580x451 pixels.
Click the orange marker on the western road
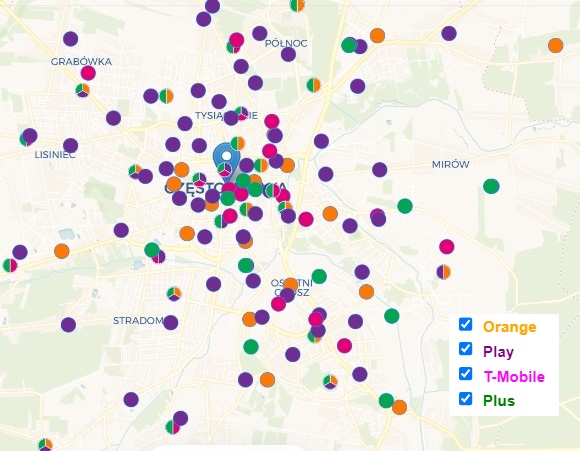(62, 251)
